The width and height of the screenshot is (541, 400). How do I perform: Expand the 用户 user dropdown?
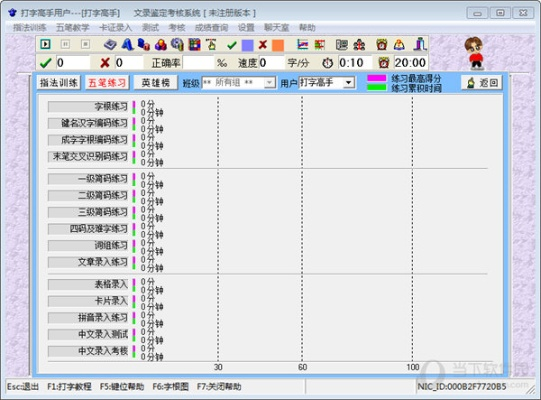click(349, 83)
